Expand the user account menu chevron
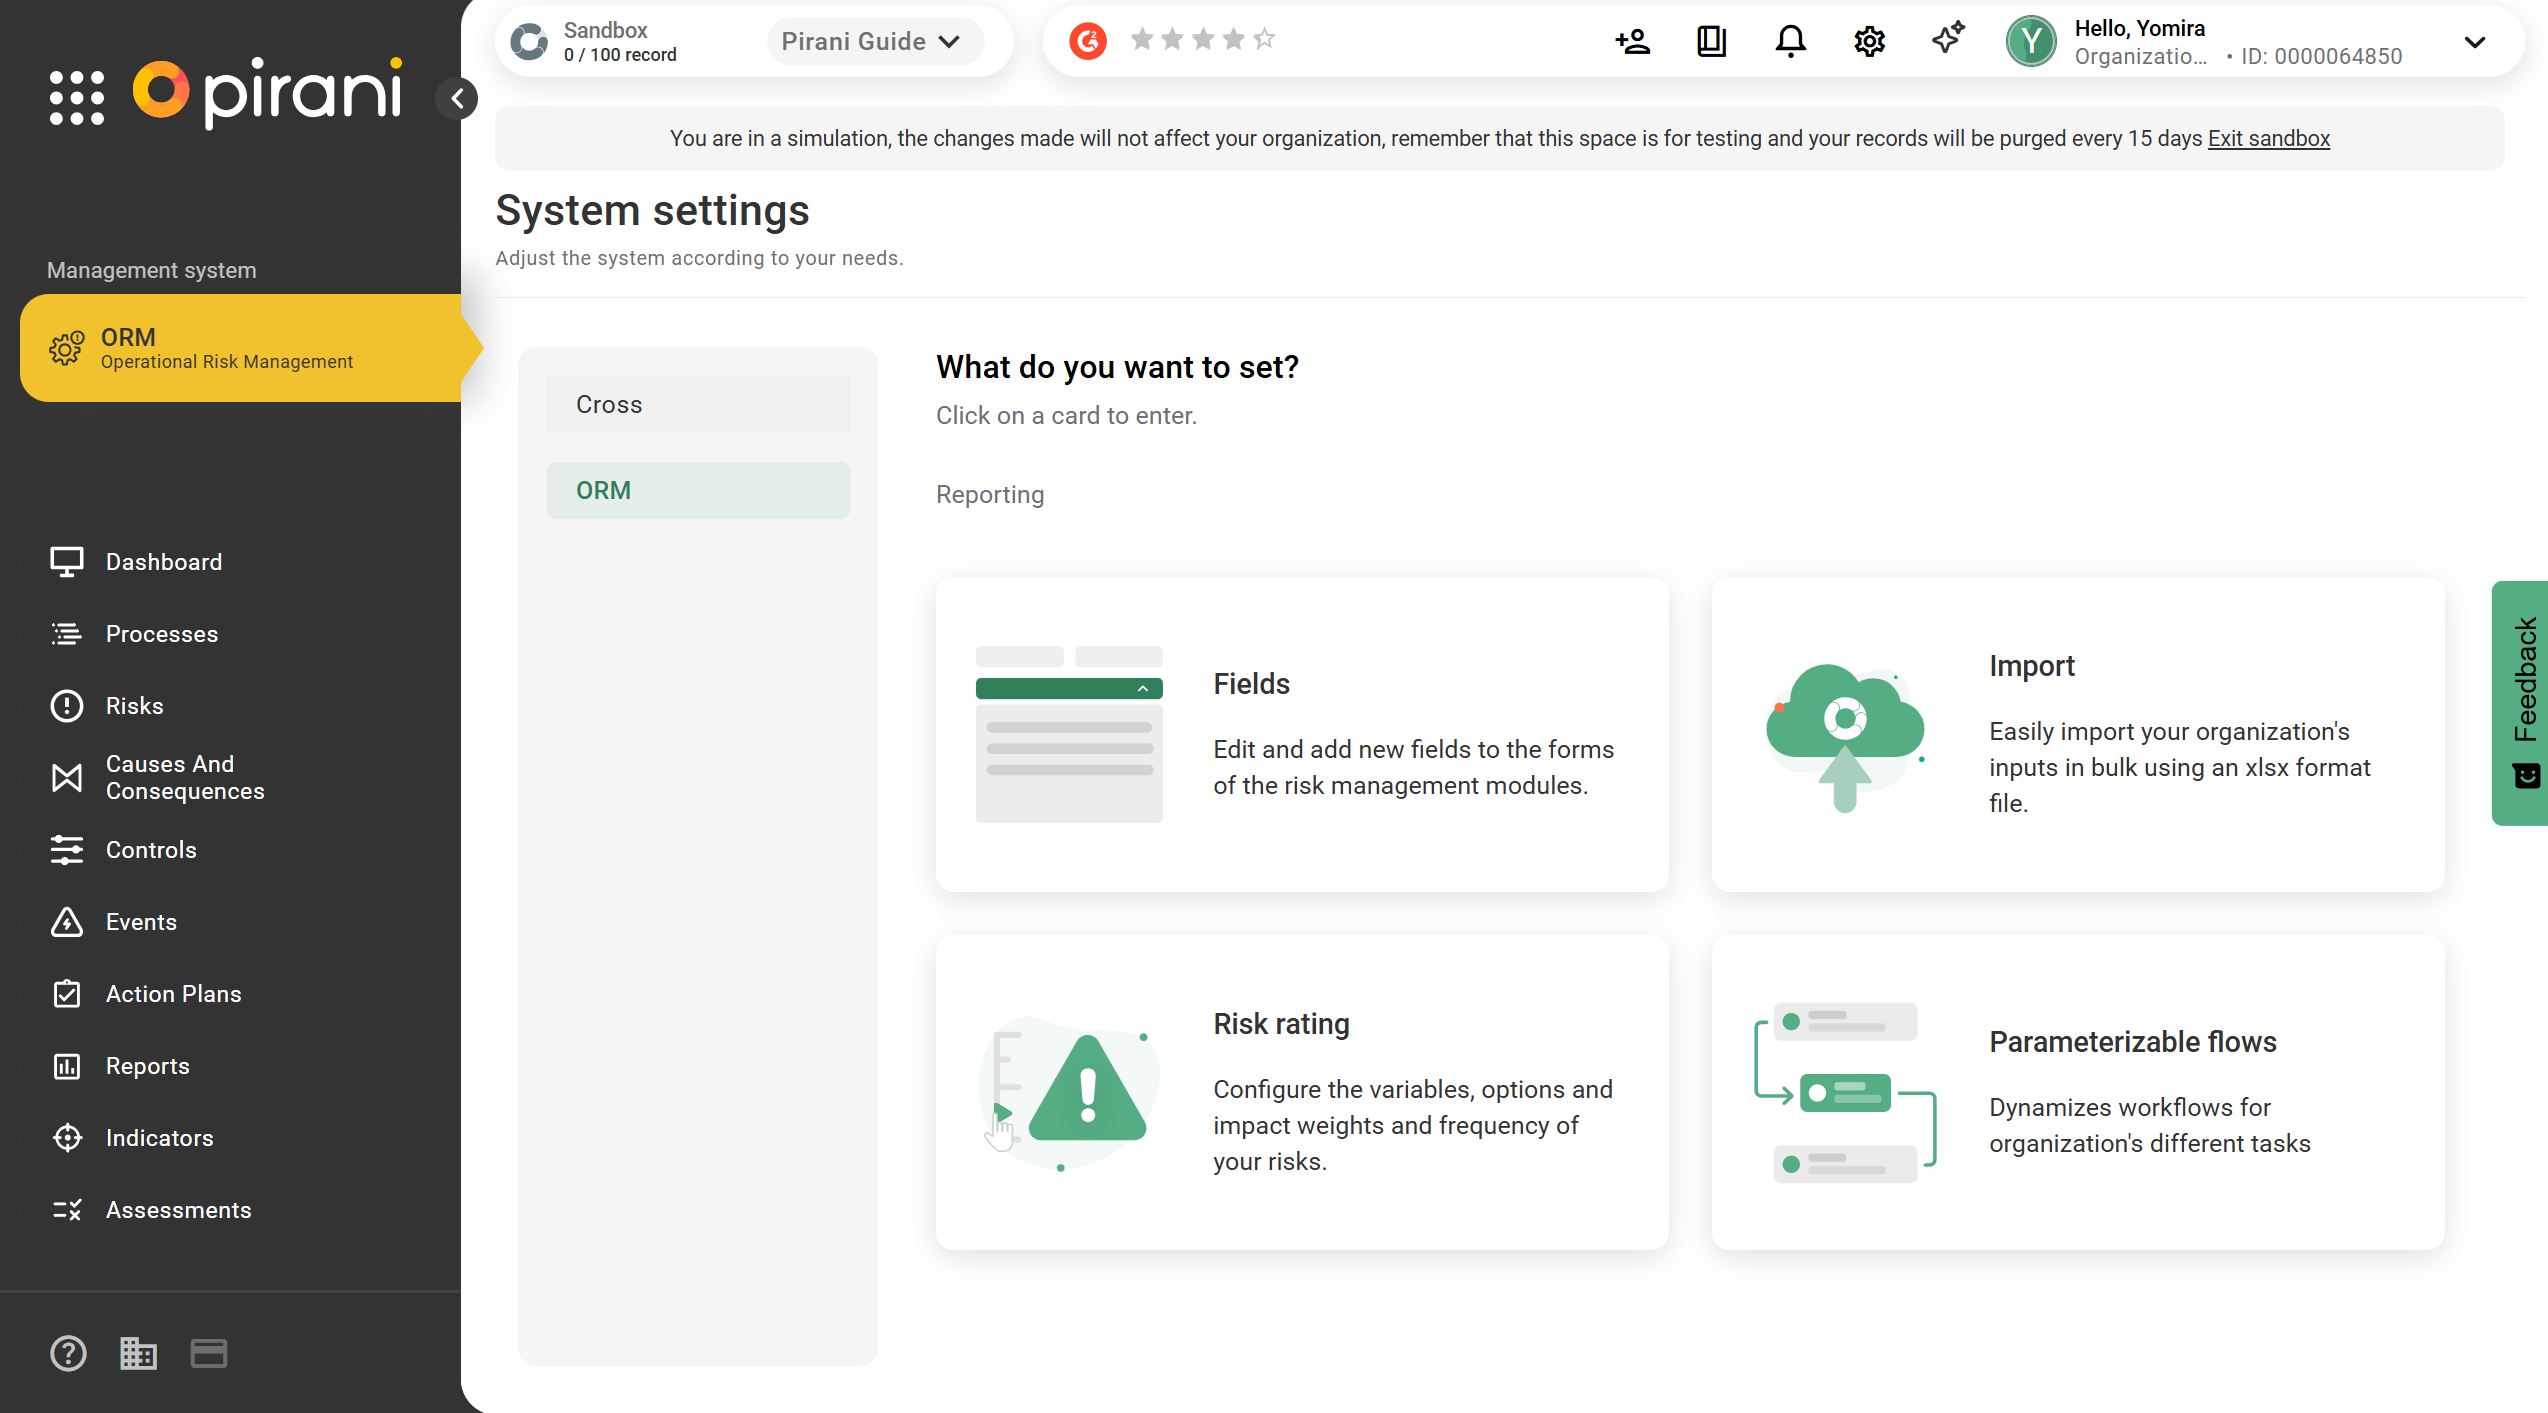This screenshot has height=1413, width=2548. [2474, 42]
